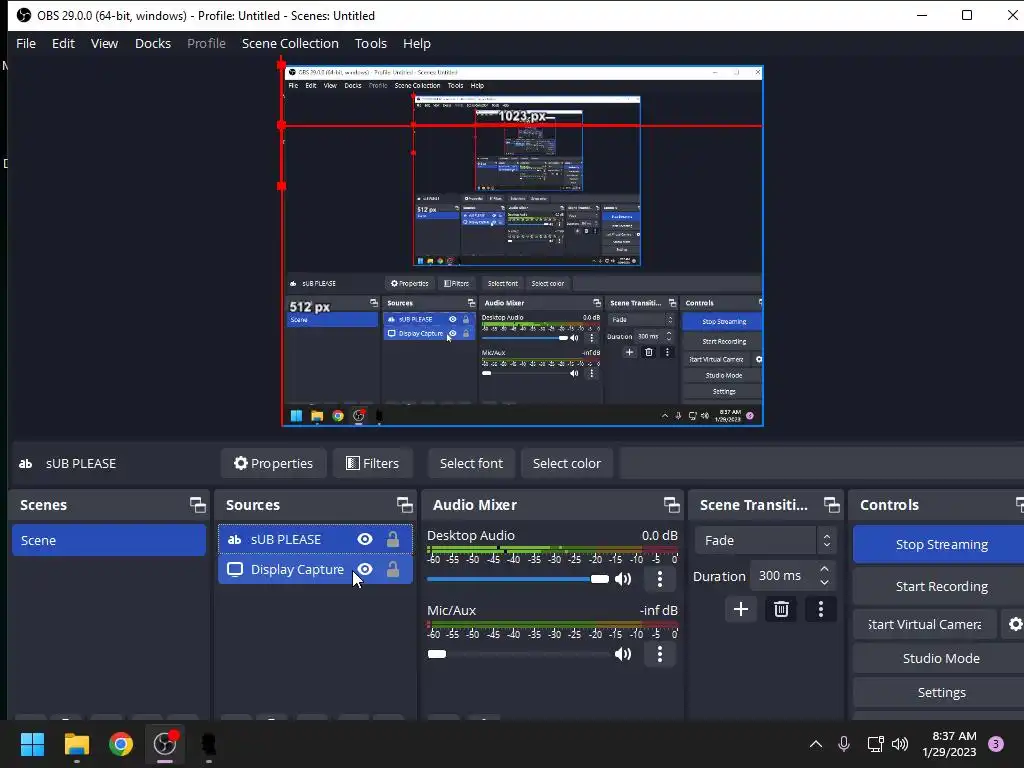Toggle Studio Mode
Viewport: 1024px width, 768px height.
(941, 658)
